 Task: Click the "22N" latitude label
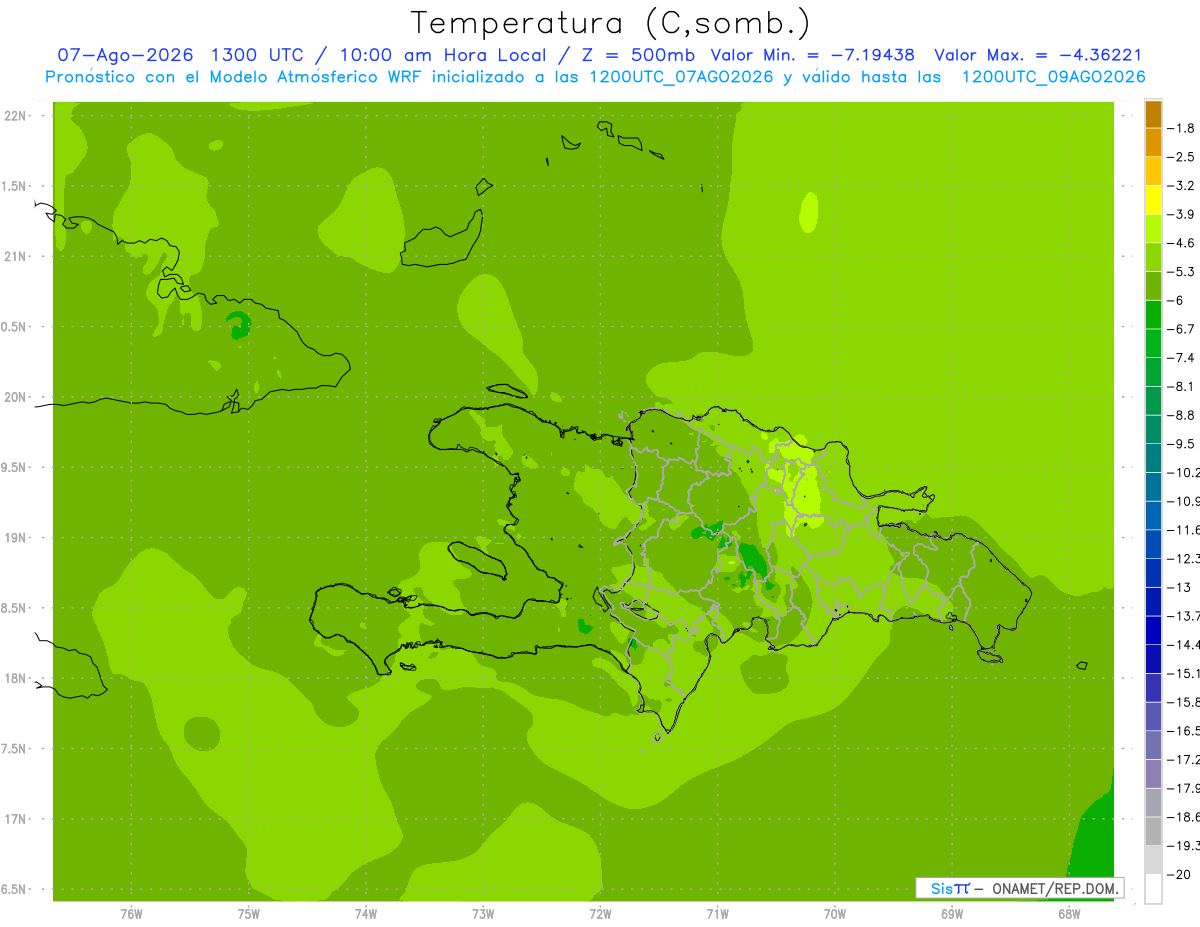pos(15,116)
